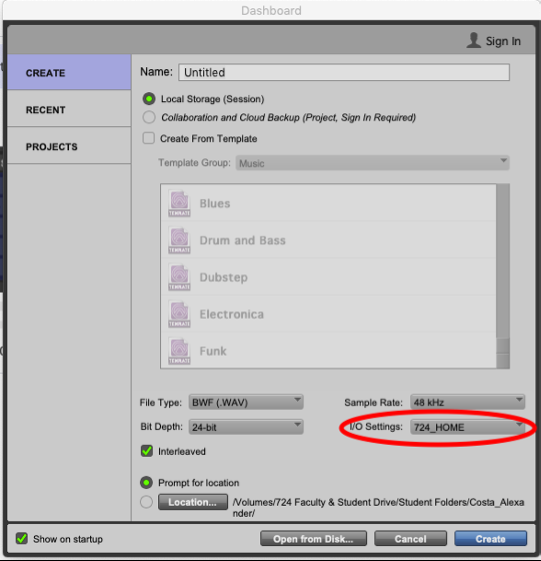Select the Drum and Bass template icon
Viewport: 541px width, 561px height.
179,240
